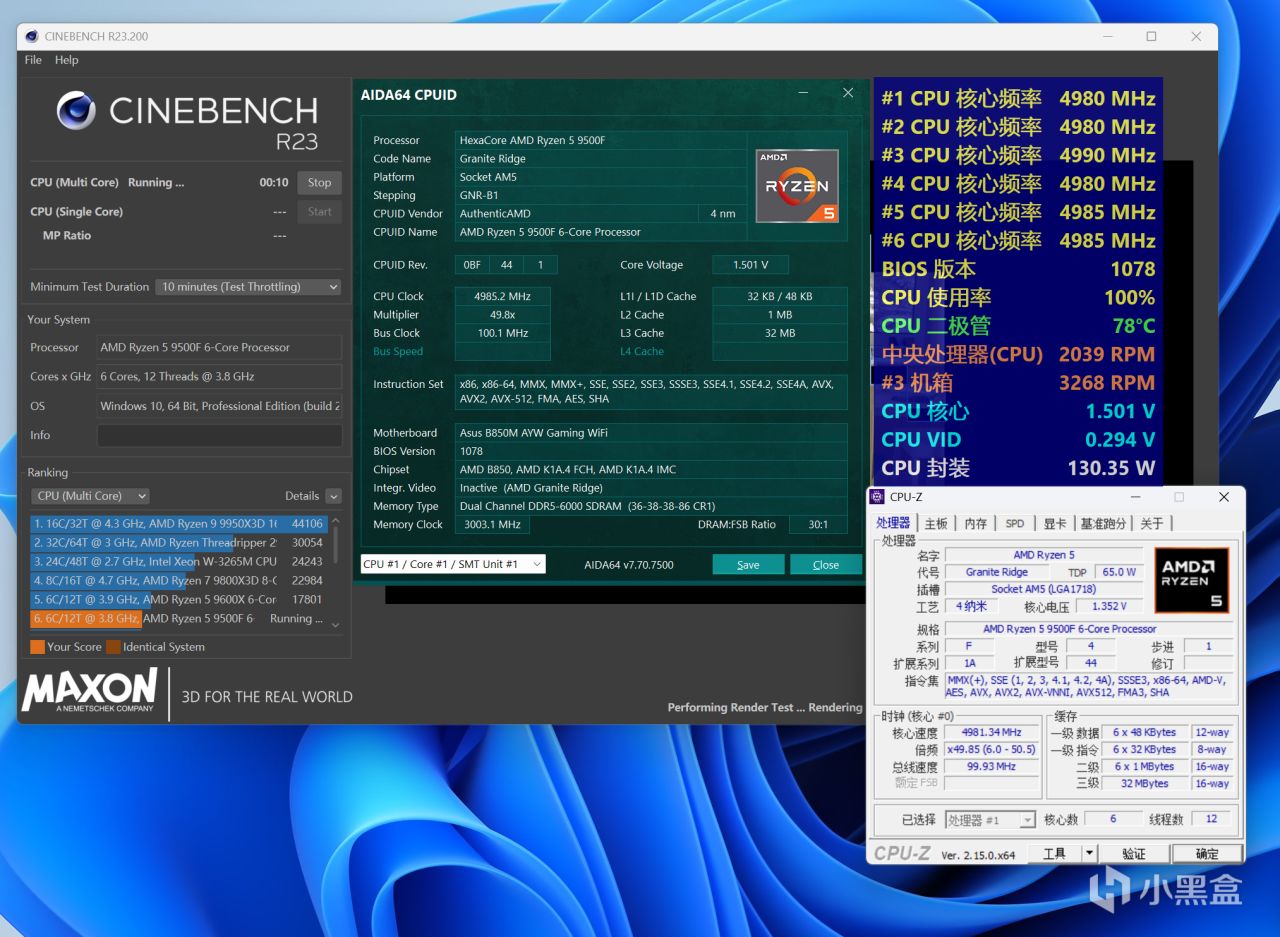Select the Intel Xeon W-3265M ranking row
Image resolution: width=1280 pixels, height=937 pixels.
click(x=178, y=561)
